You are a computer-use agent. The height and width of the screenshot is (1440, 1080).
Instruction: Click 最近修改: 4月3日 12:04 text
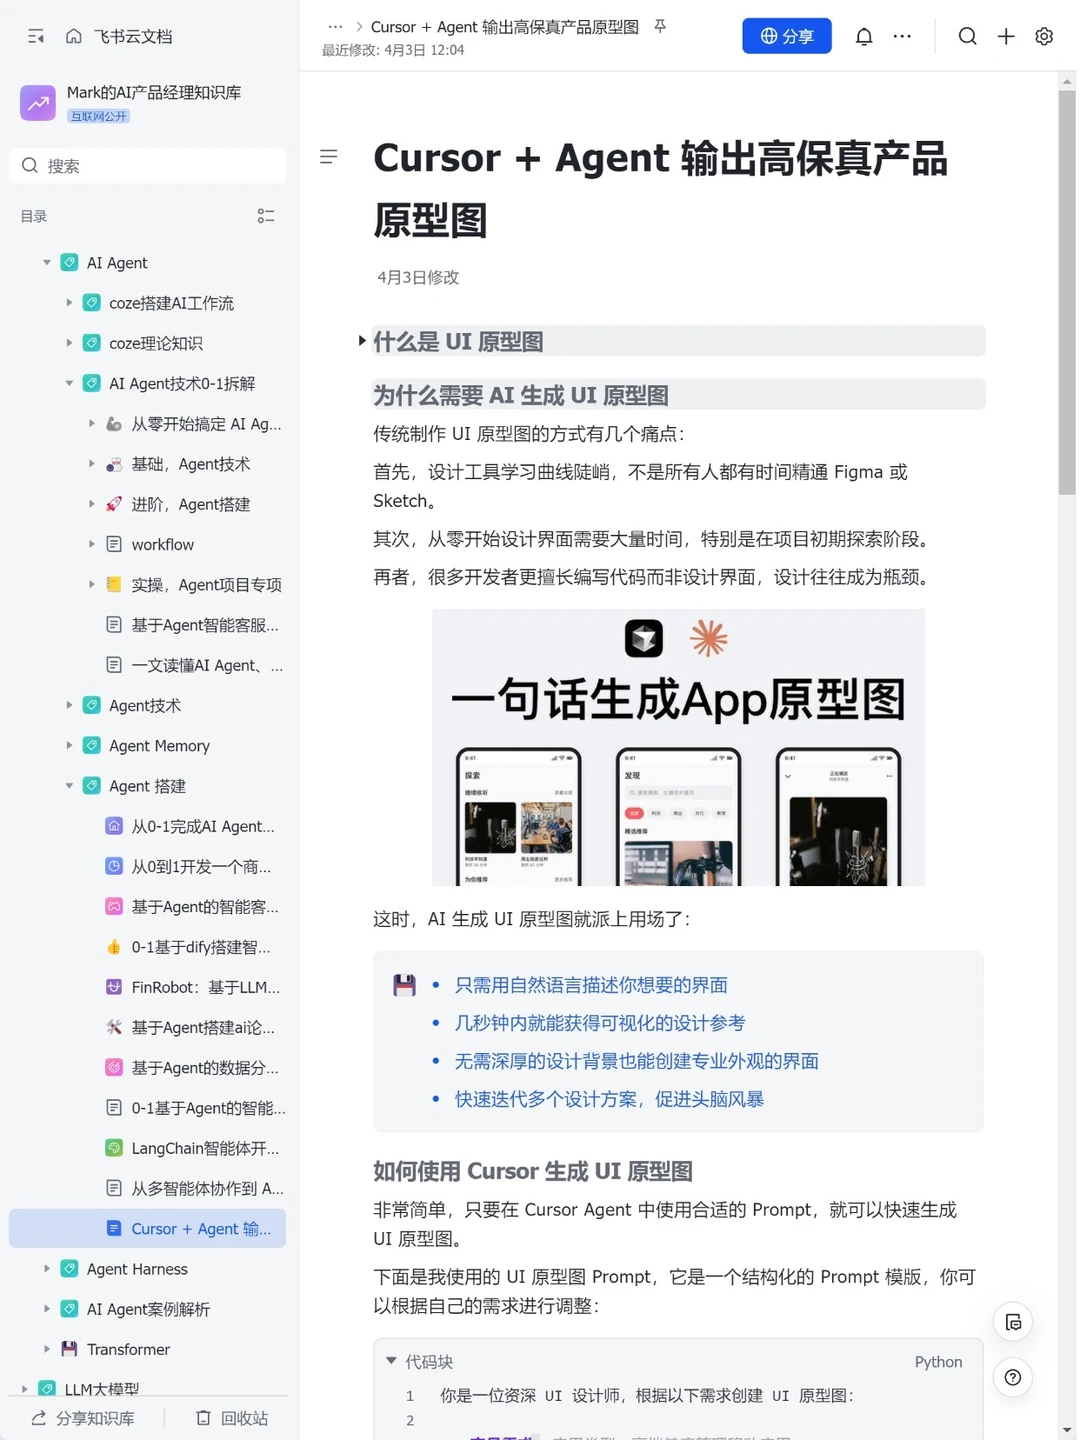tap(393, 50)
